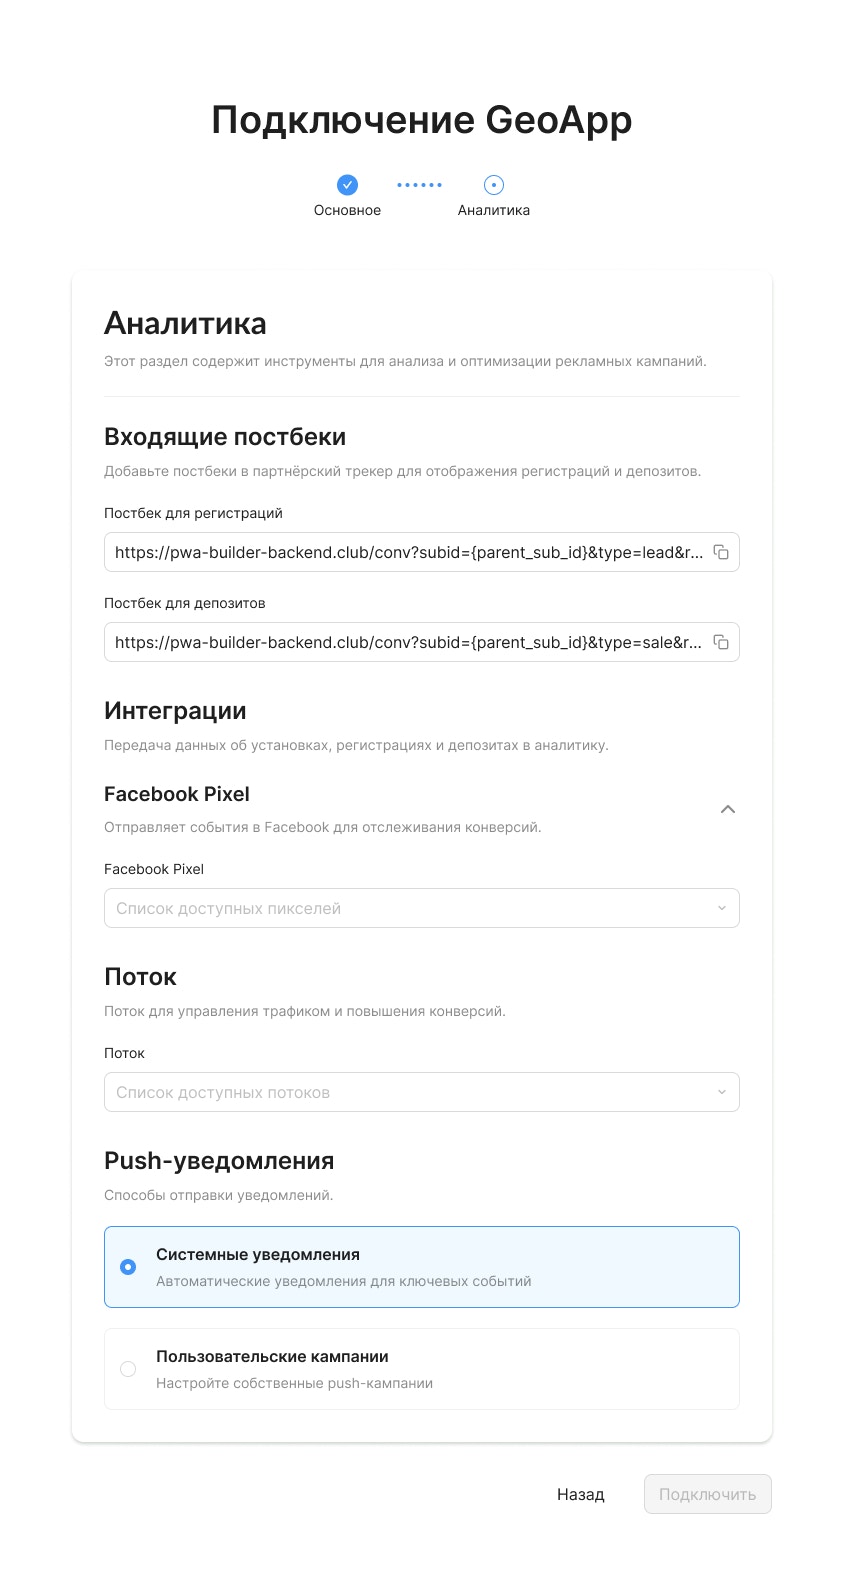
Task: Open the Список доступных пикселей dropdown
Action: click(x=421, y=908)
